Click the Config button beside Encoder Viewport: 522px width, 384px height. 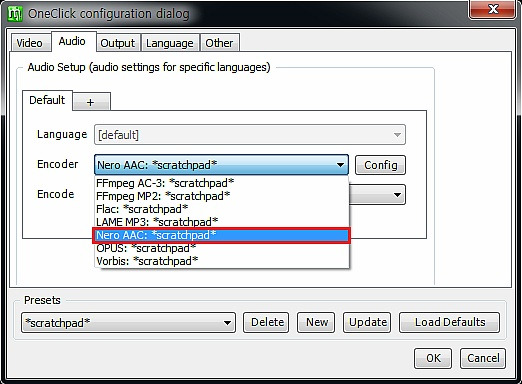pyautogui.click(x=380, y=165)
